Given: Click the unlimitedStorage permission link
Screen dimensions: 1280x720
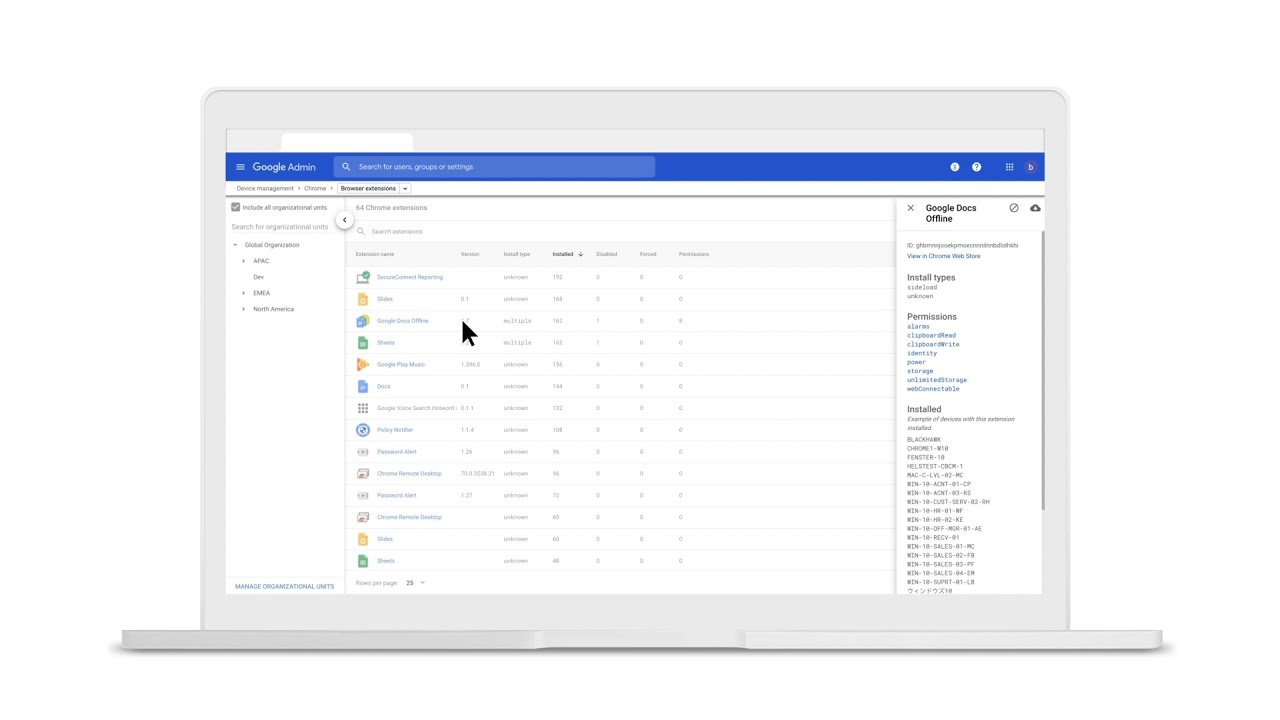Looking at the screenshot, I should 937,380.
